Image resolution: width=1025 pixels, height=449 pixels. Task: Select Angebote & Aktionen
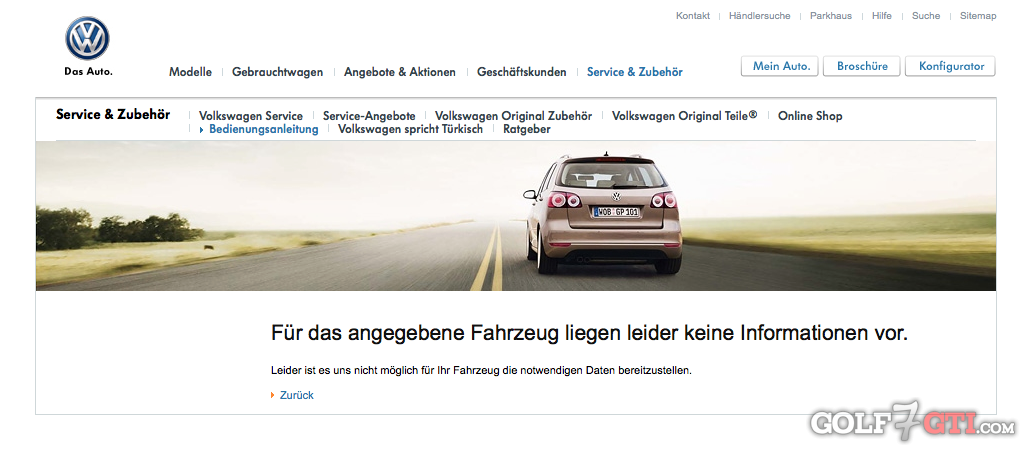[400, 72]
